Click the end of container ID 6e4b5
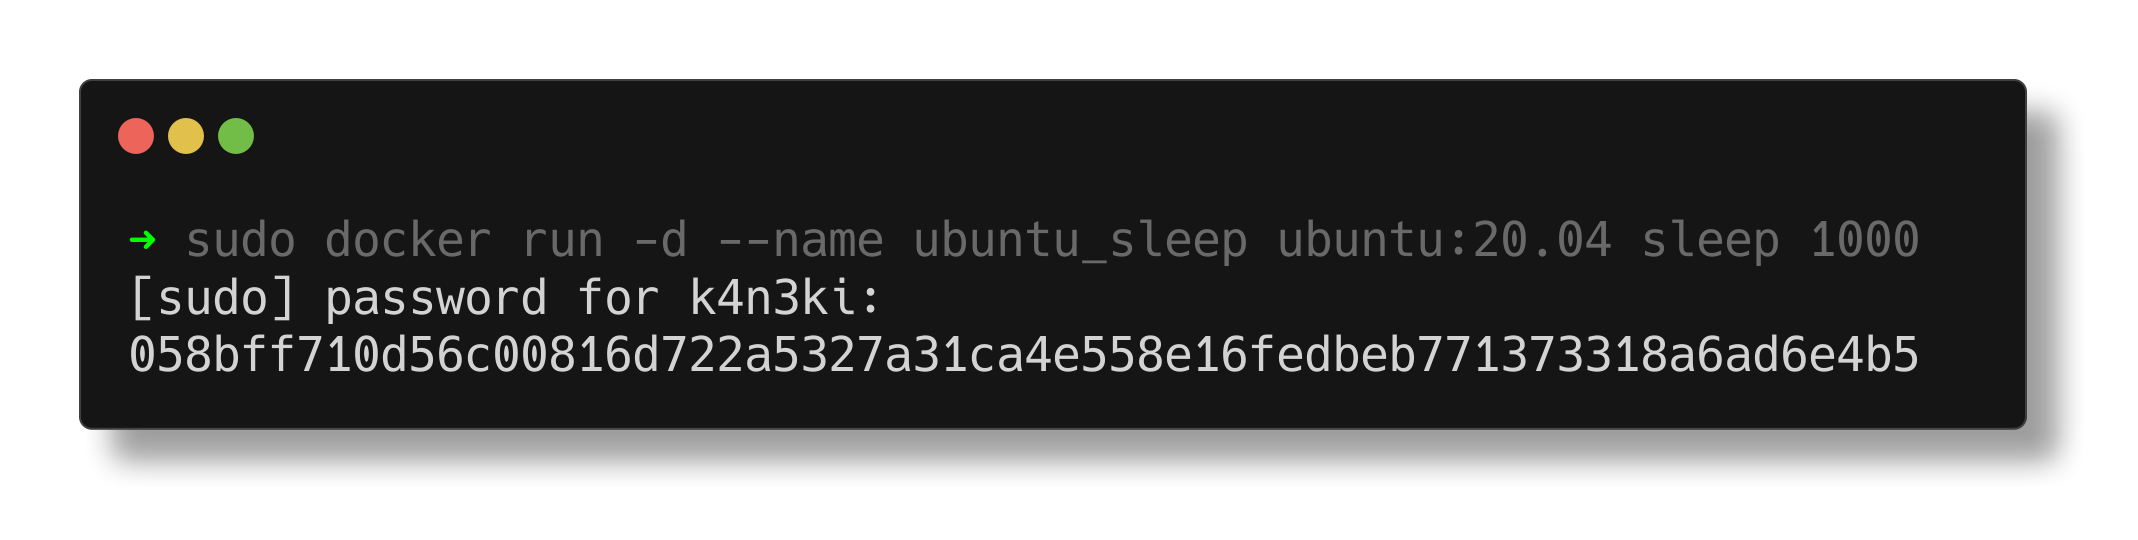The width and height of the screenshot is (2138, 540). (x=1850, y=356)
